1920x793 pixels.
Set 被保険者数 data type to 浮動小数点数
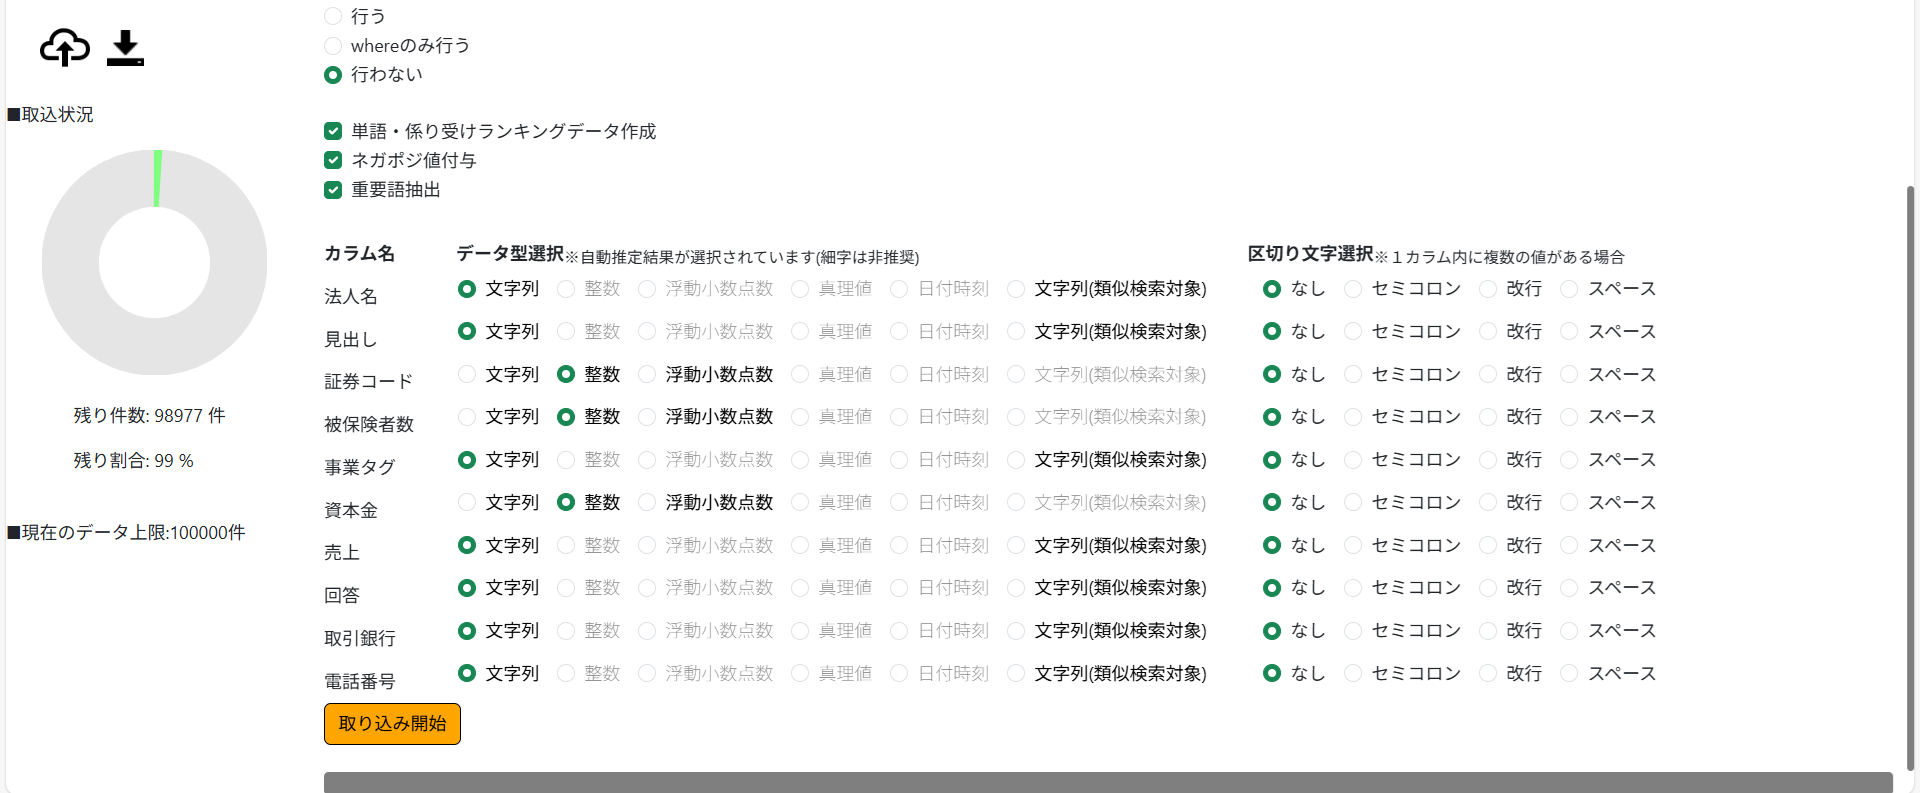(x=647, y=417)
